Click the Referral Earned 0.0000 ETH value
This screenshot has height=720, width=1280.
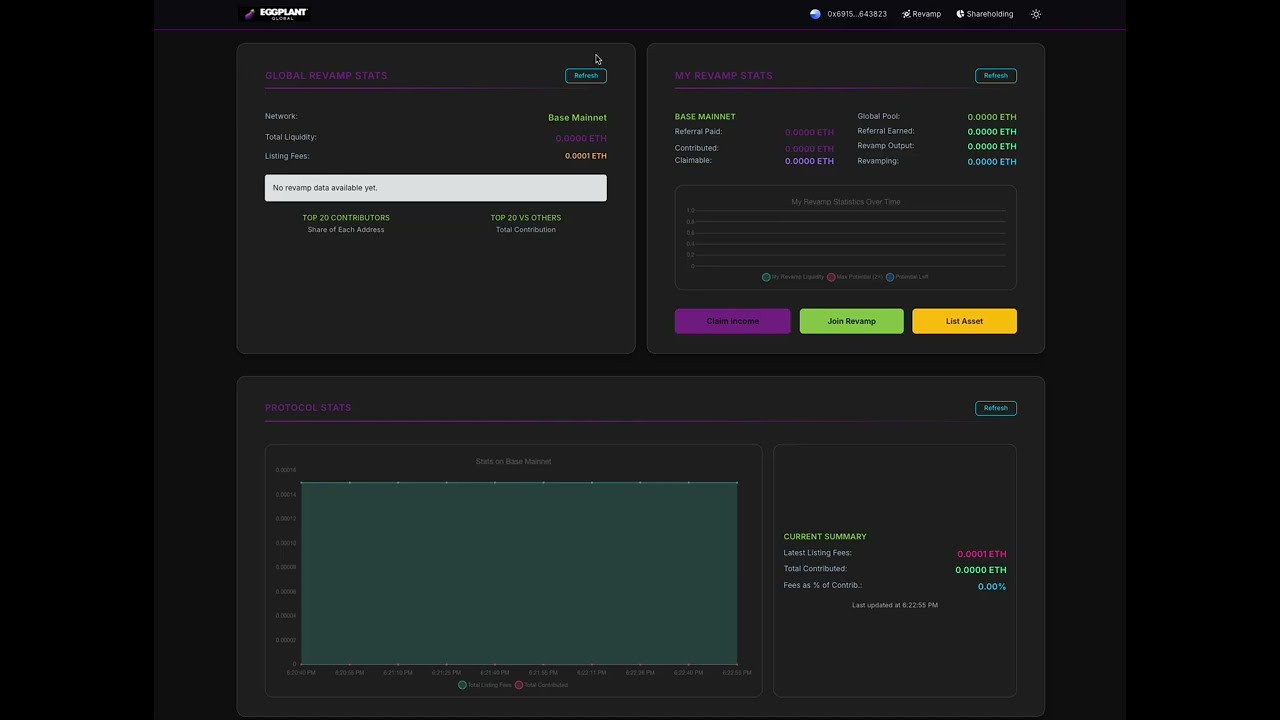[992, 132]
